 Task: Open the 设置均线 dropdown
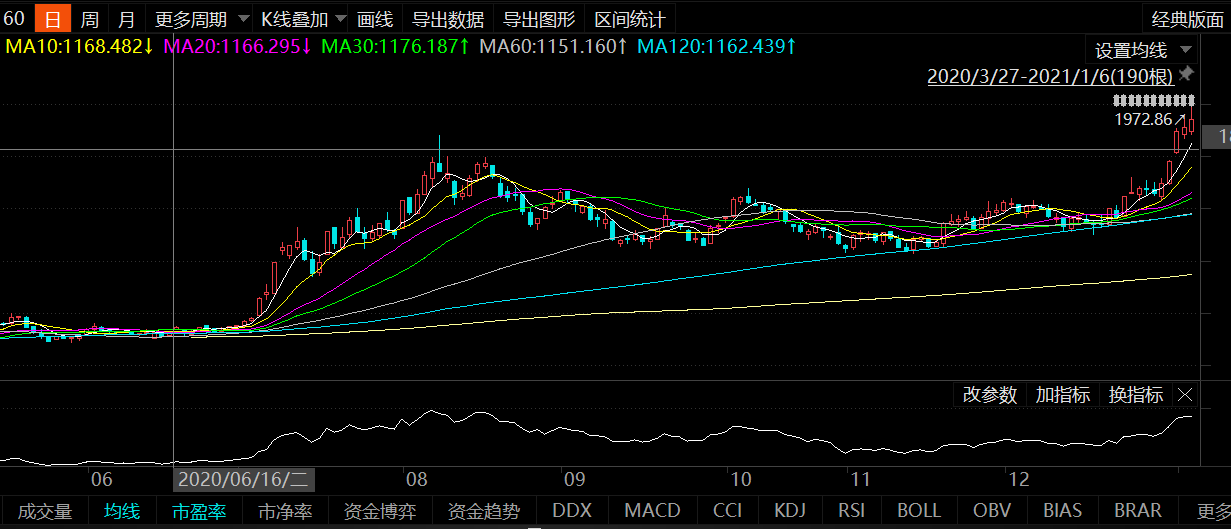(1141, 50)
